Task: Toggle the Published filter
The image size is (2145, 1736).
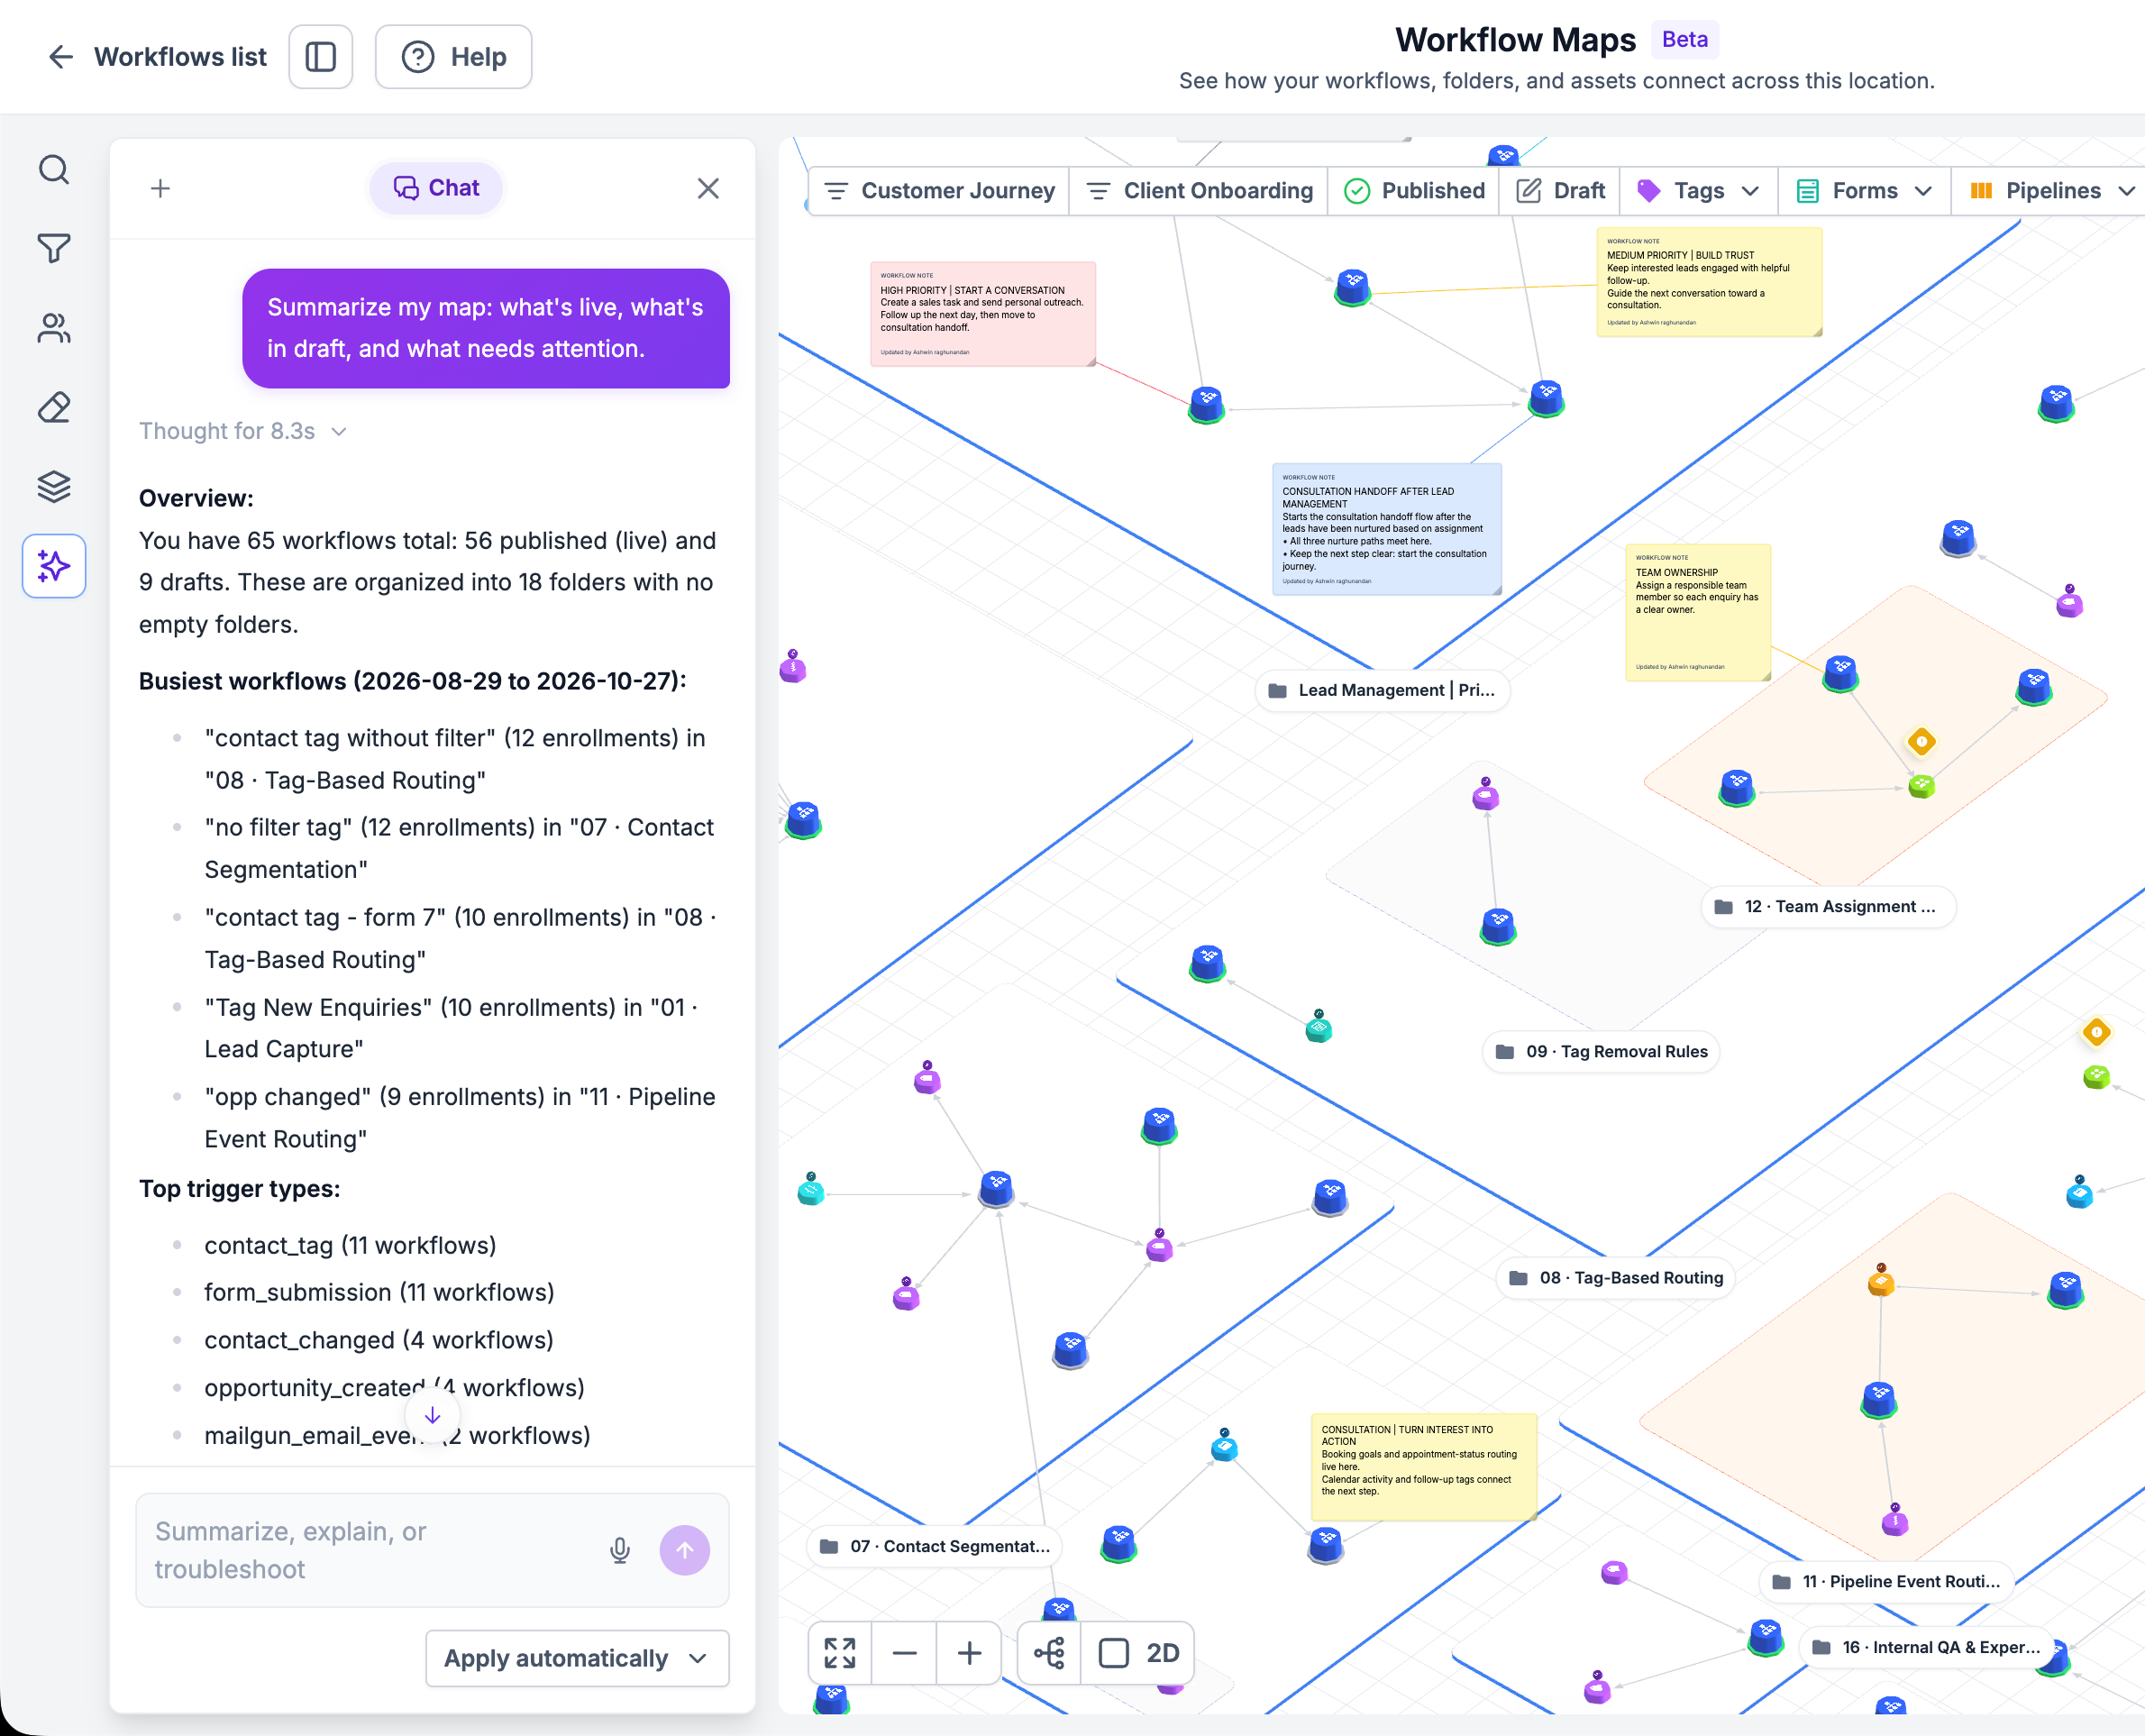Action: click(x=1413, y=191)
